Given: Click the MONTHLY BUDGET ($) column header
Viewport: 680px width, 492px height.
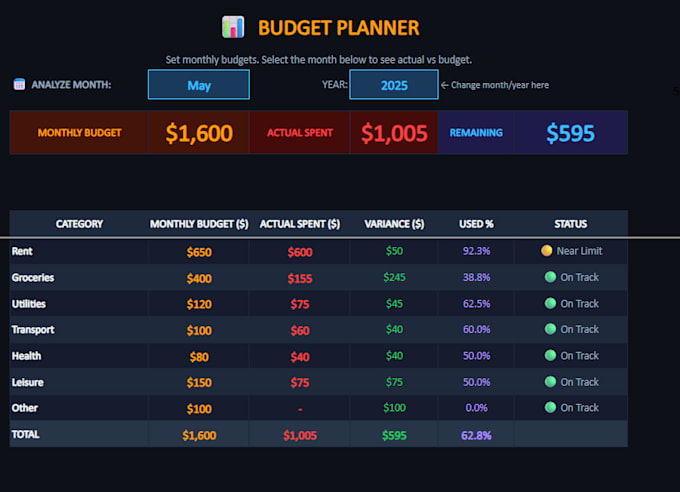Looking at the screenshot, I should coord(199,224).
